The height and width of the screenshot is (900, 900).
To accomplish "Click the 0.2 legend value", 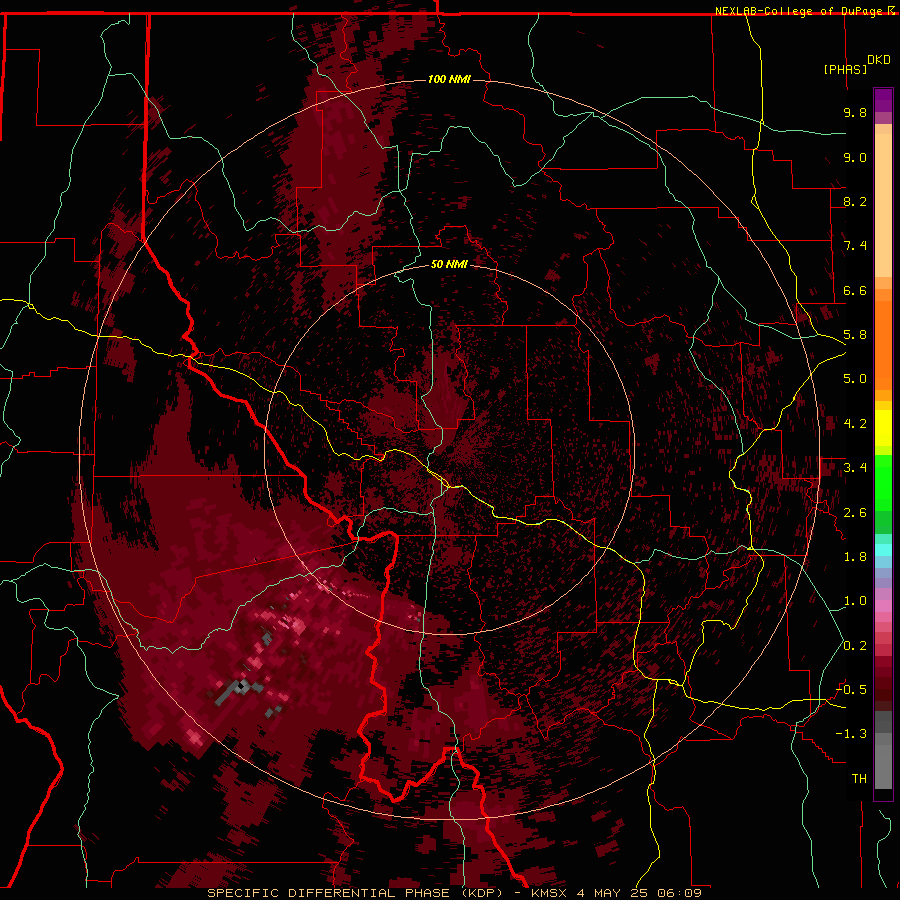I will click(x=855, y=646).
